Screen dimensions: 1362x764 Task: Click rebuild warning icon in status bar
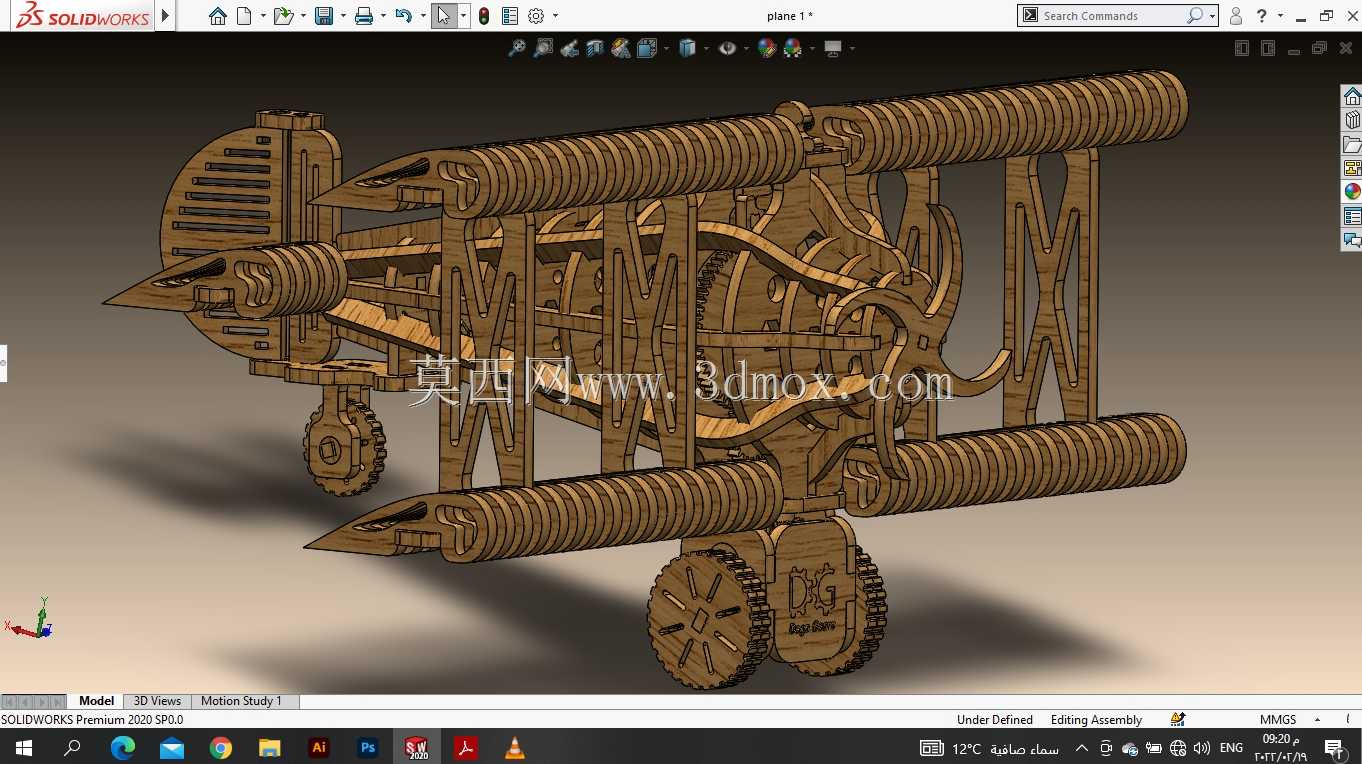(1178, 719)
